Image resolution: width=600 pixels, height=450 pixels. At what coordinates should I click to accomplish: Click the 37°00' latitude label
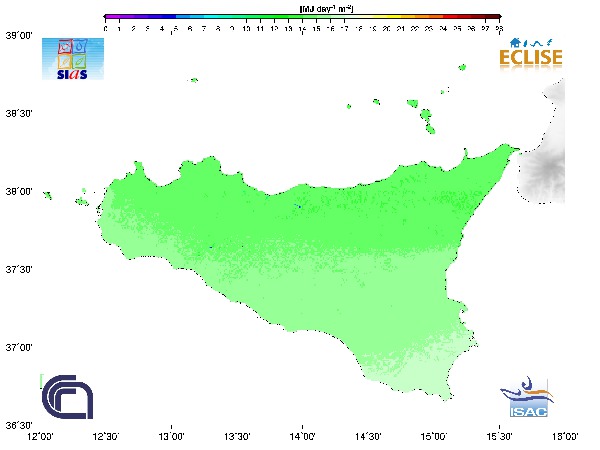(x=19, y=348)
